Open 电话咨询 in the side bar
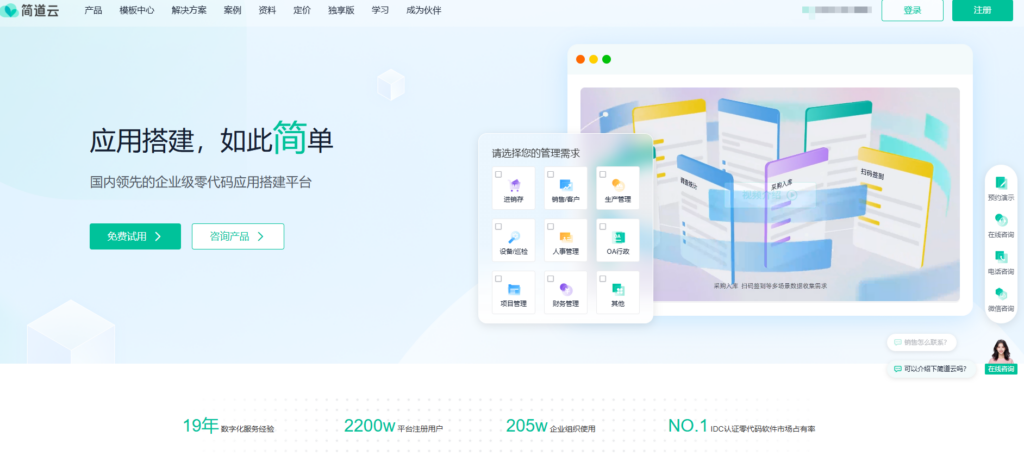The image size is (1024, 468). 1000,262
